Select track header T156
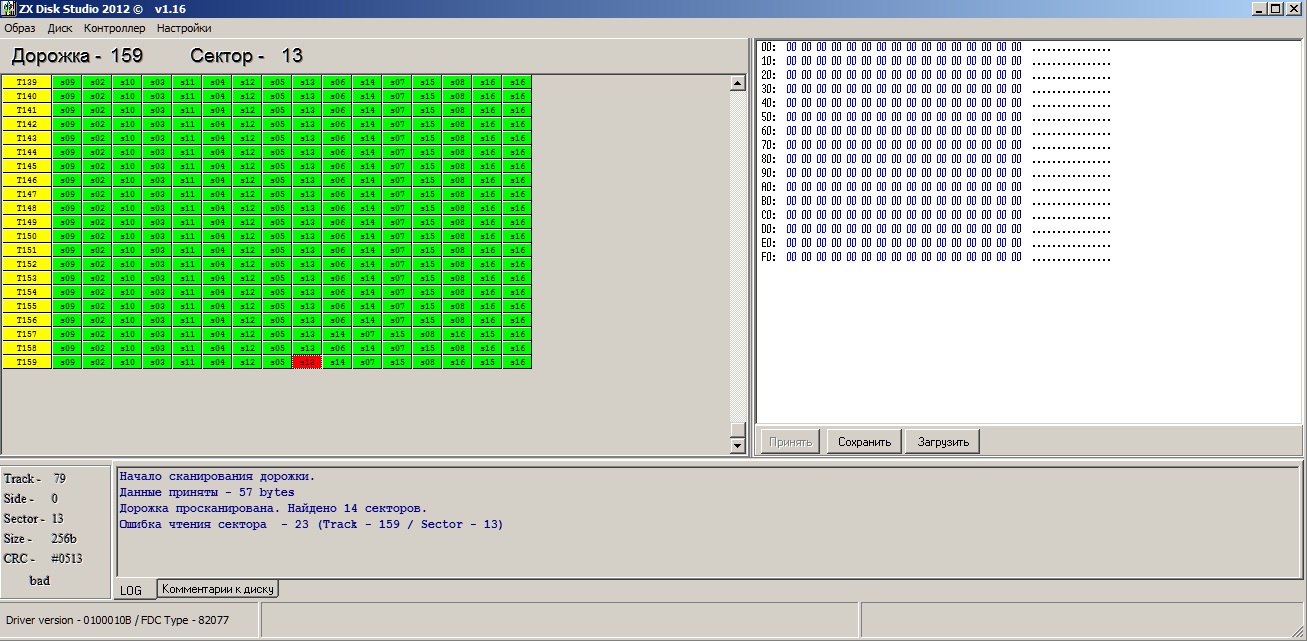Viewport: 1307px width, 641px height. (27, 320)
